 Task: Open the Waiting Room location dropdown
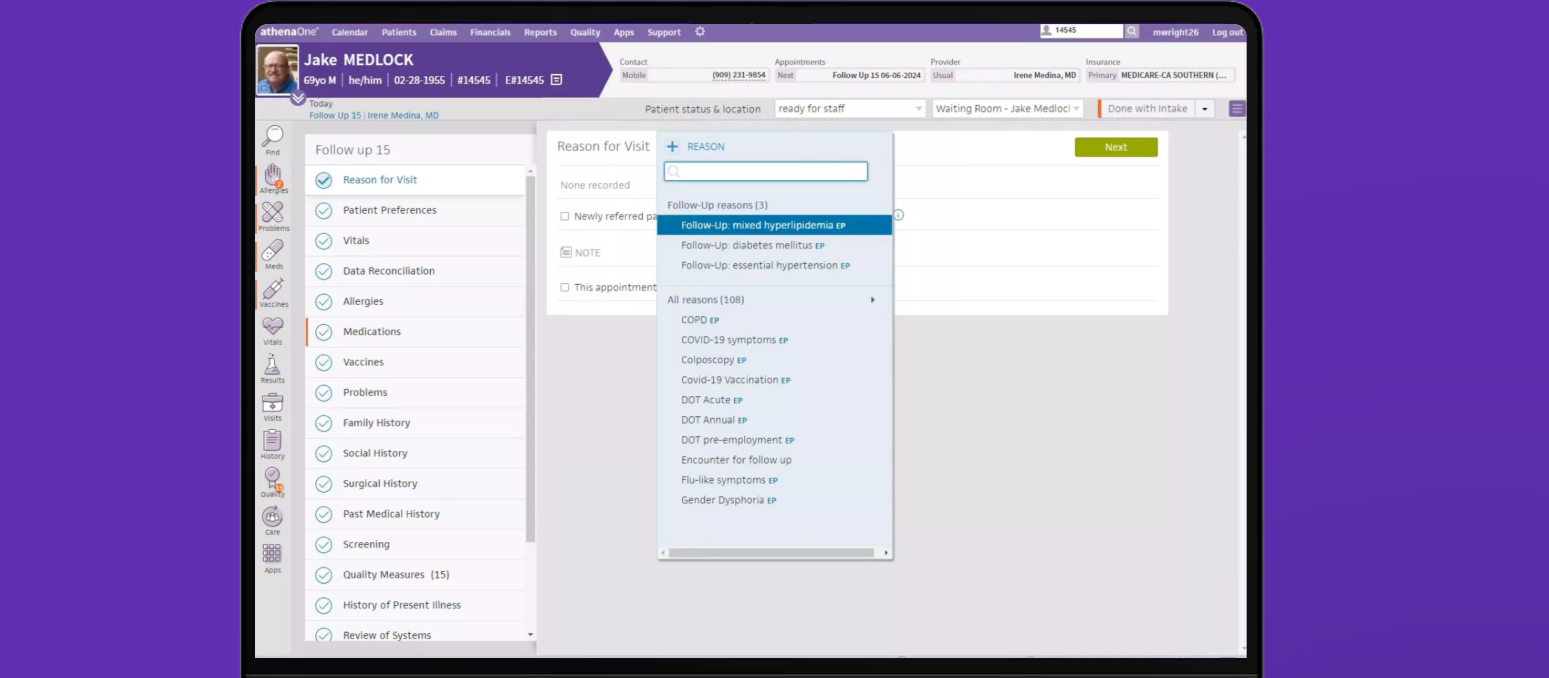[x=1007, y=109]
